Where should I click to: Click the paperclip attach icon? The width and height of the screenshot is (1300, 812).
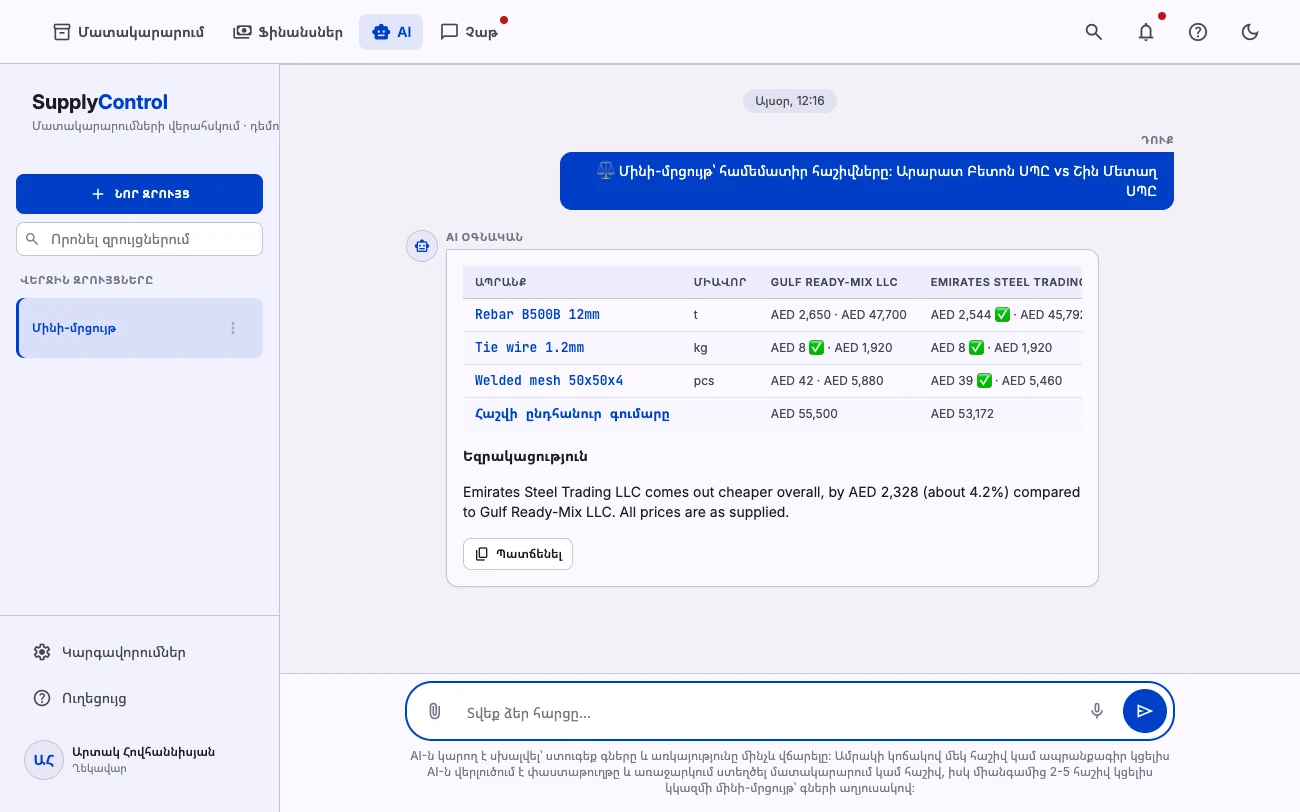(435, 711)
